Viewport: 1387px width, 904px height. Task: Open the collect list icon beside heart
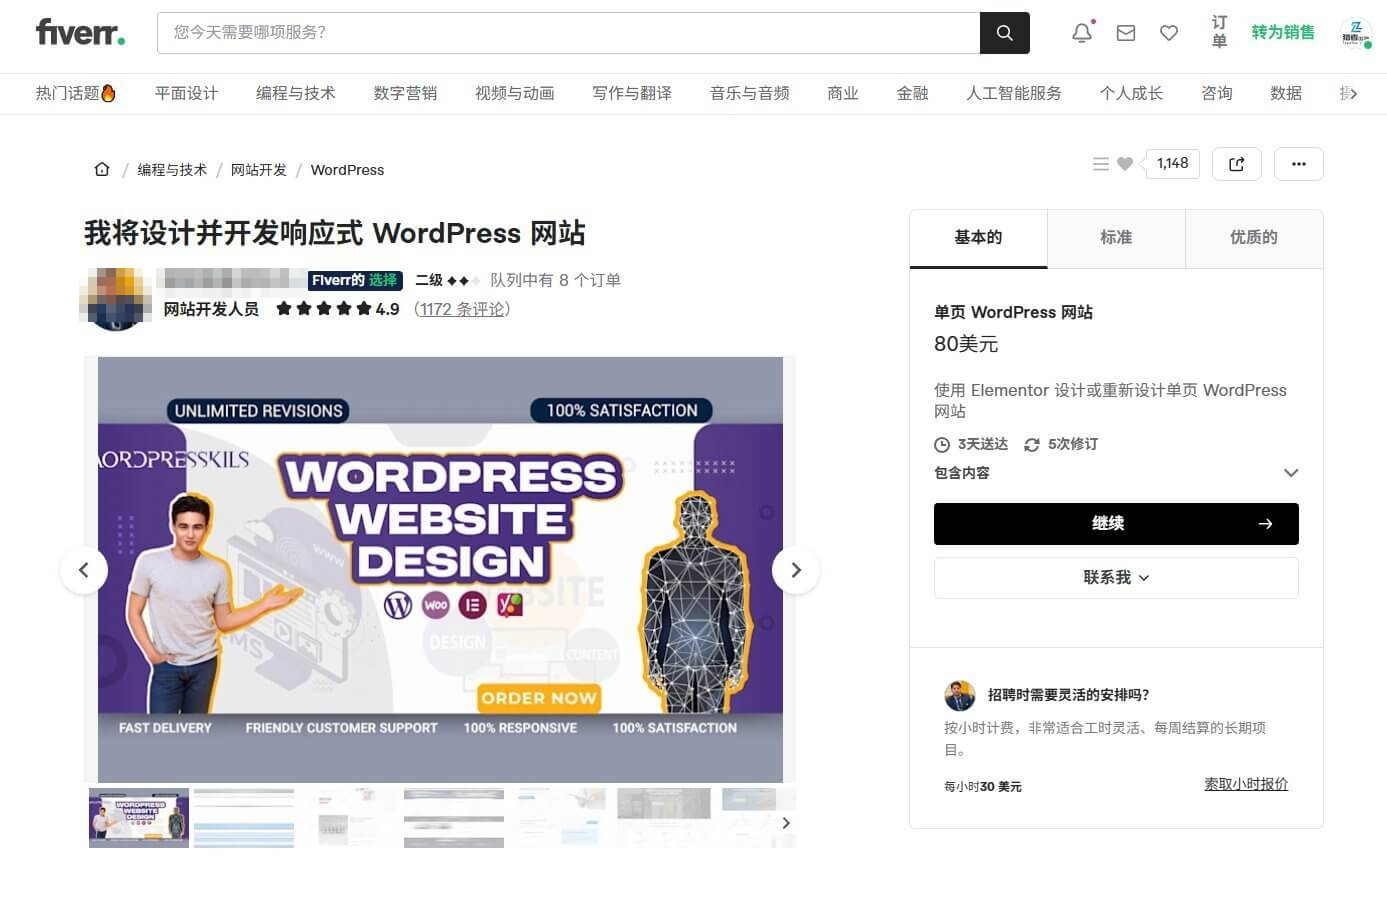[x=1101, y=164]
